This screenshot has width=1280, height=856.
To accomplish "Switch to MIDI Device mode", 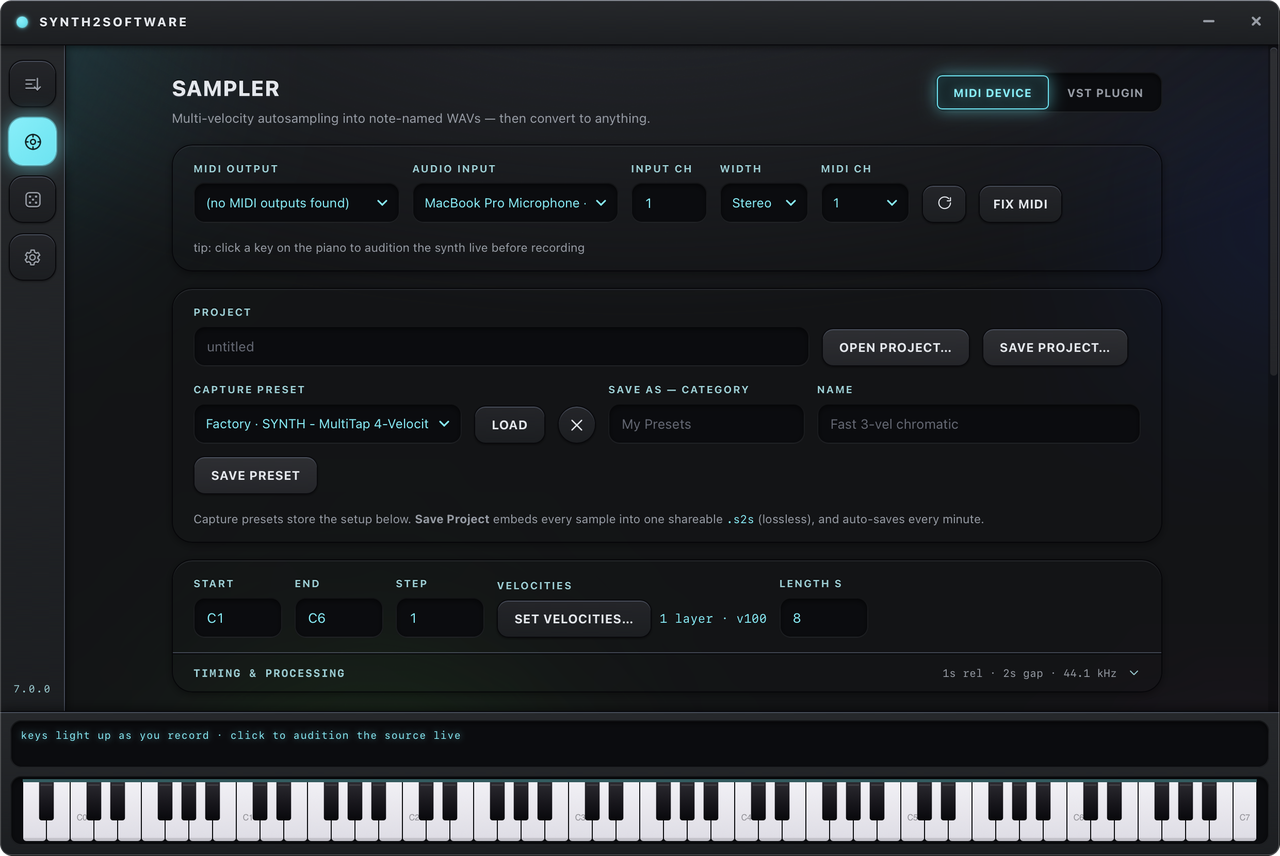I will (x=992, y=93).
